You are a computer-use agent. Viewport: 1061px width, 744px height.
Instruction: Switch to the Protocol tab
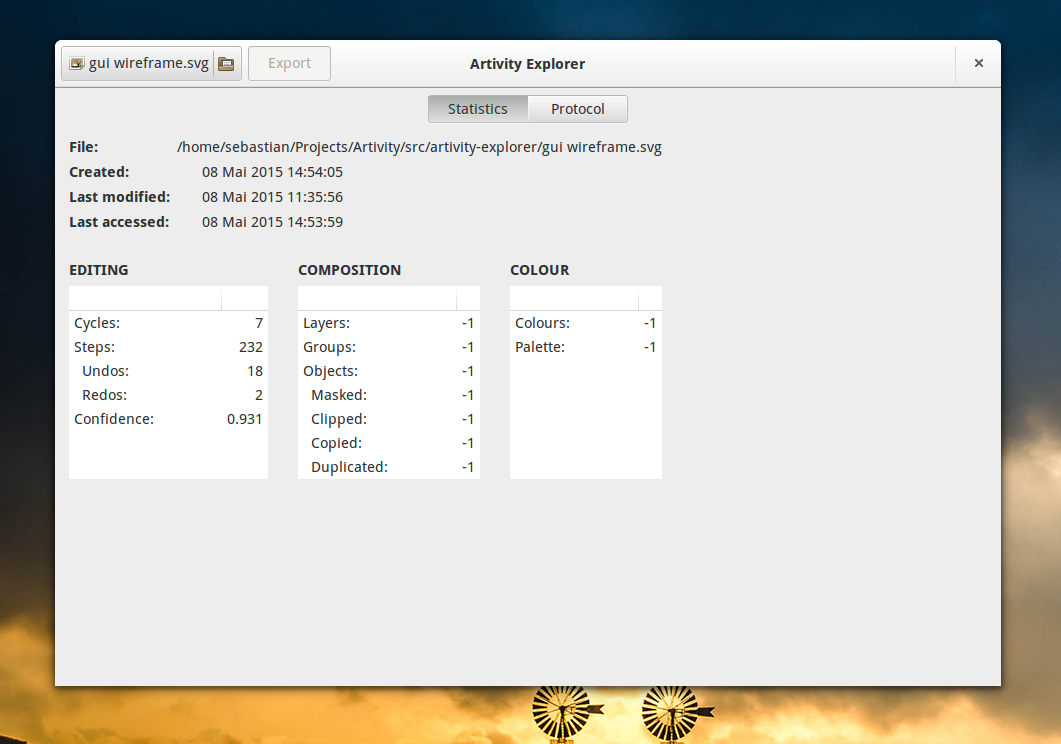(577, 109)
